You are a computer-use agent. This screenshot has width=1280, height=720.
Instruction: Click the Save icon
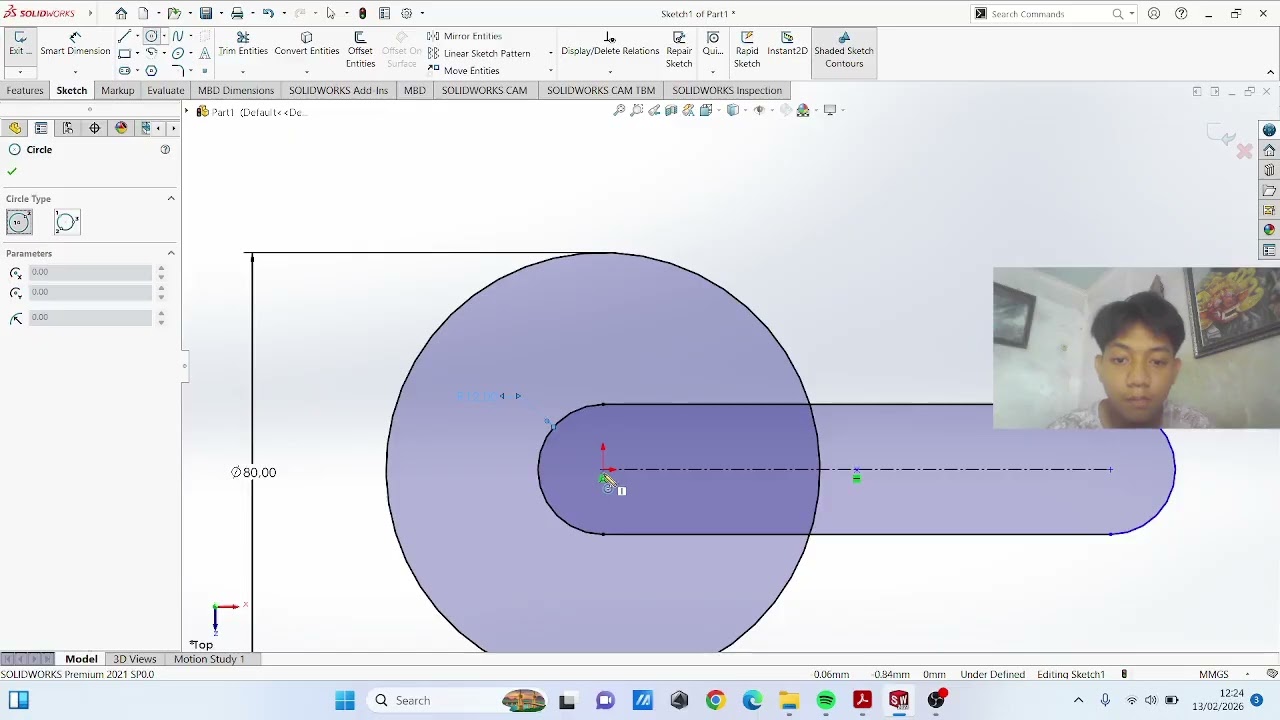pos(206,14)
